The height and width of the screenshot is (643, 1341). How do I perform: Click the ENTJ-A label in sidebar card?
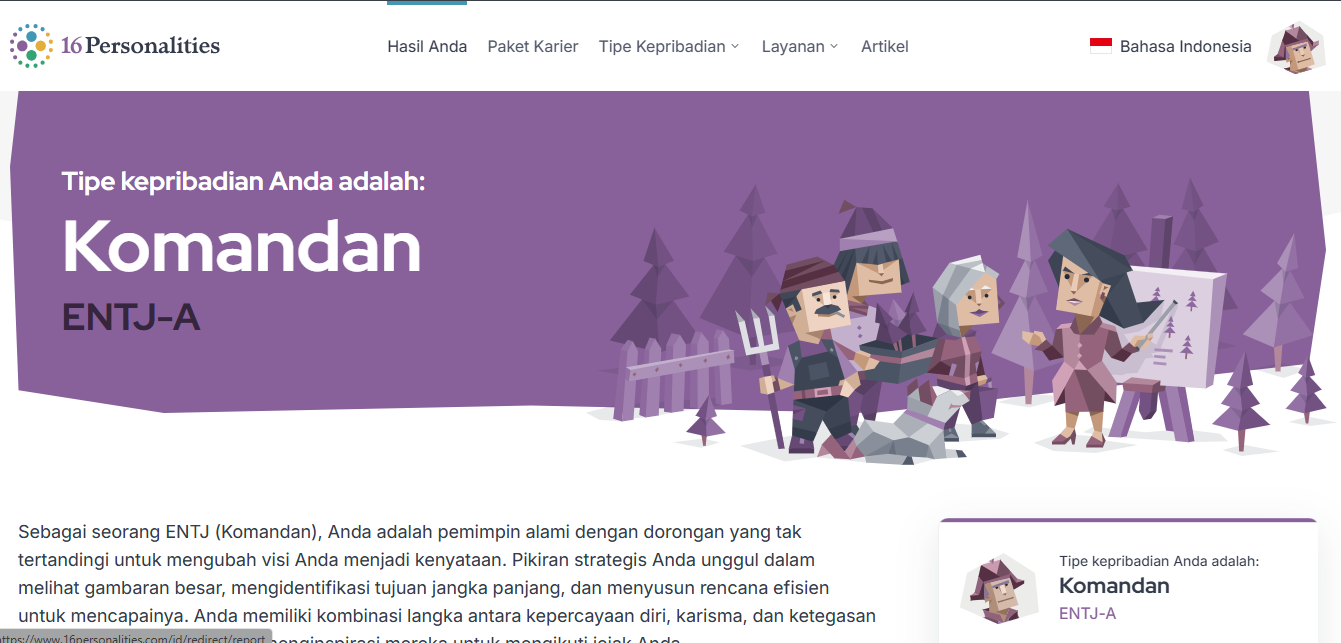point(1087,613)
